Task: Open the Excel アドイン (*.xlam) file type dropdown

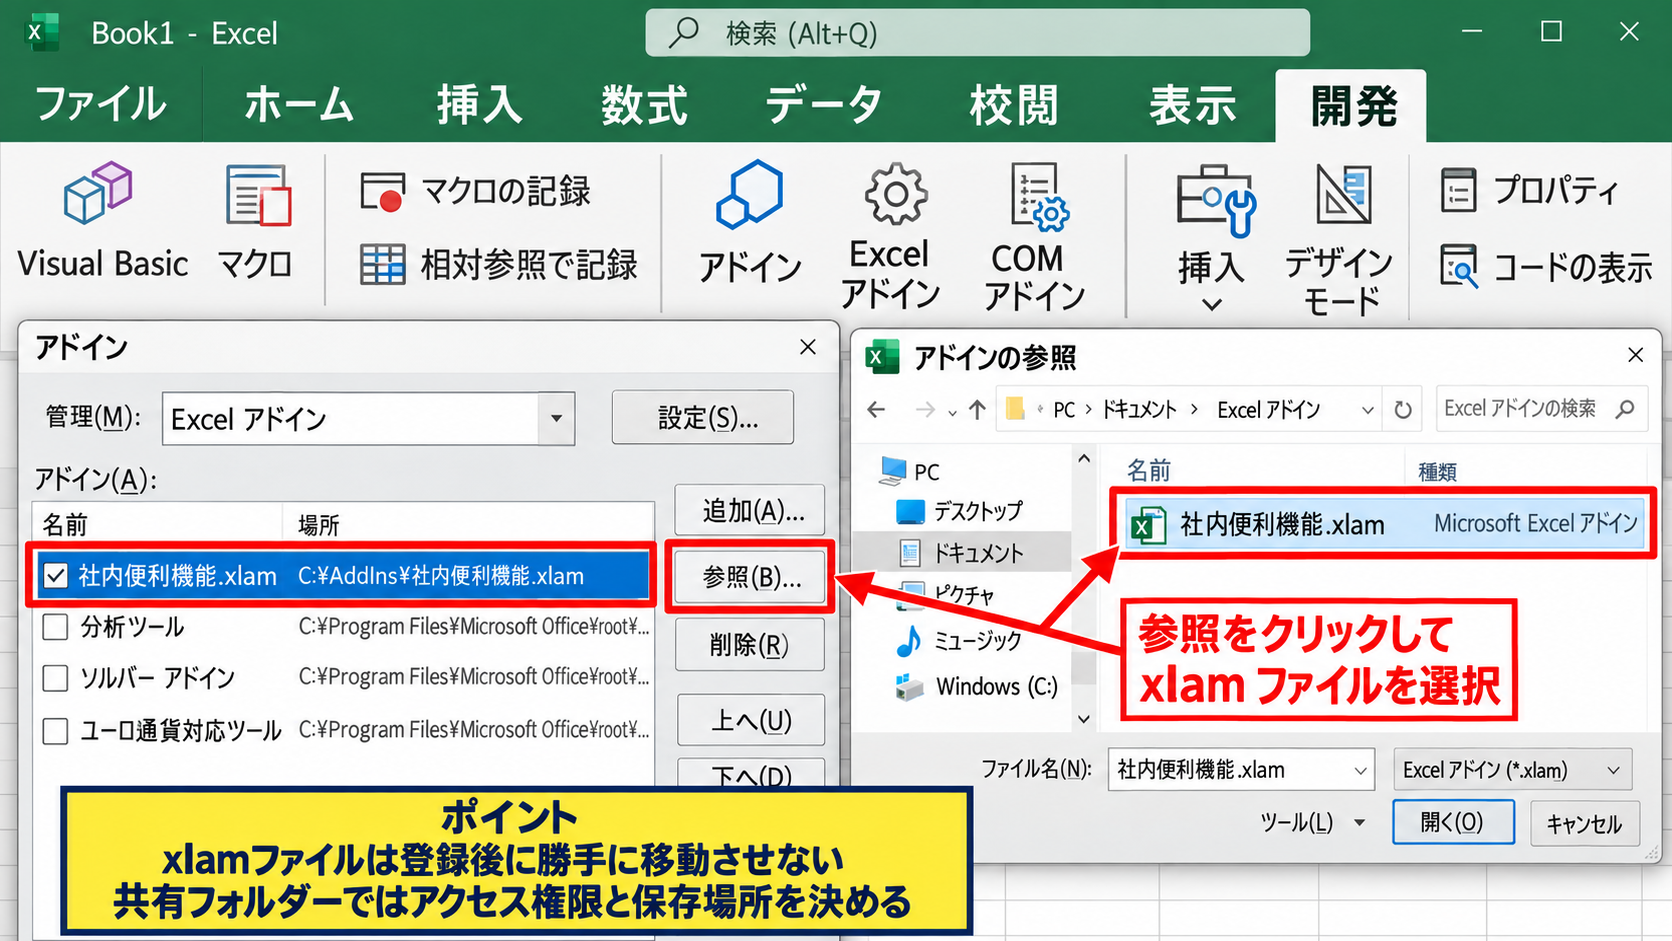Action: pyautogui.click(x=1513, y=770)
